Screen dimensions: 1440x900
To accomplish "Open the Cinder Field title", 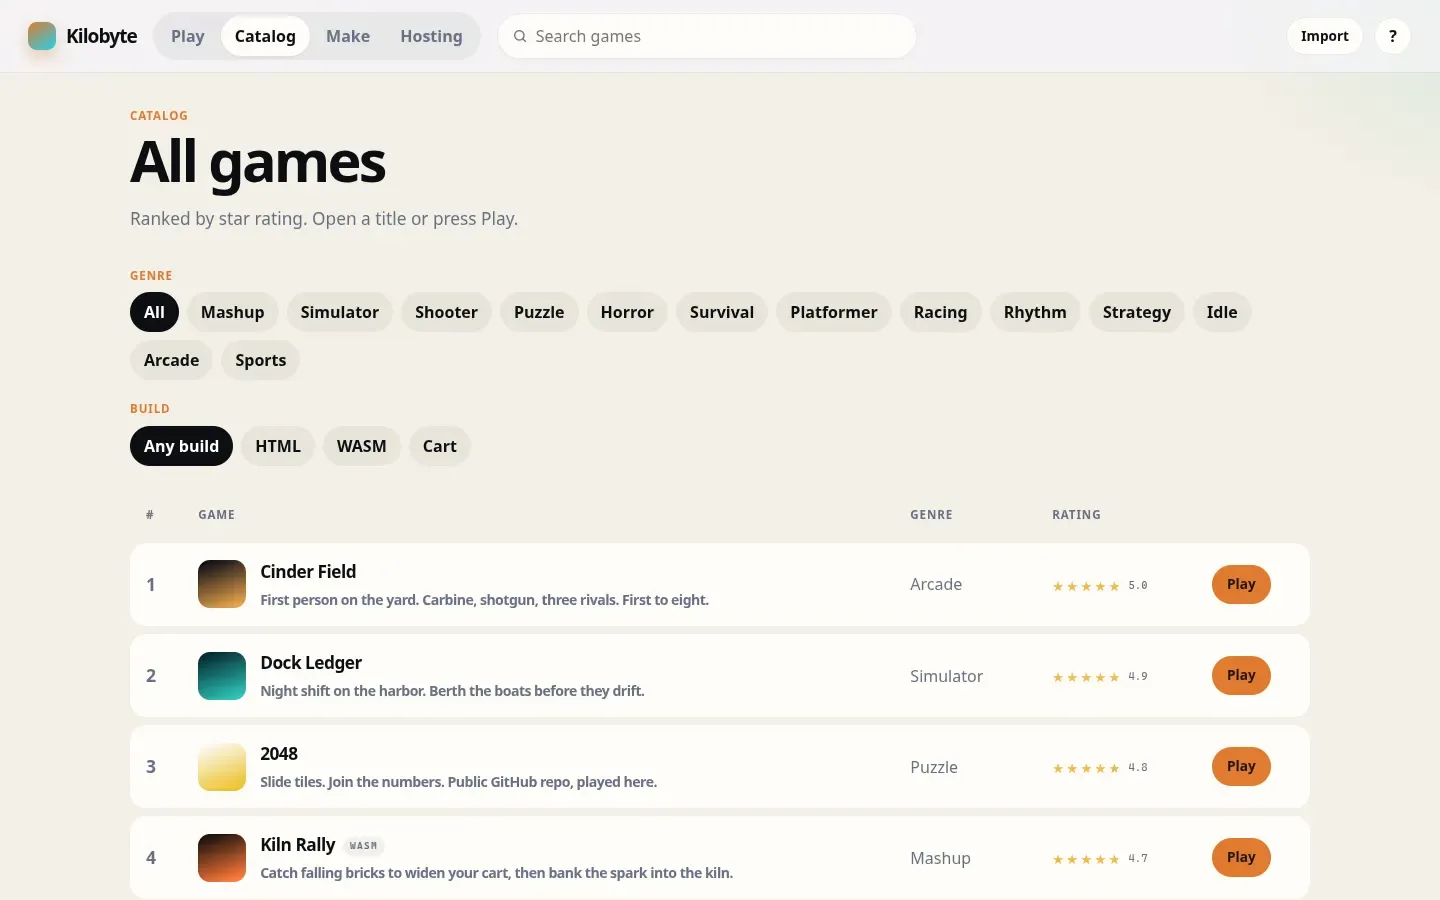I will click(x=308, y=571).
